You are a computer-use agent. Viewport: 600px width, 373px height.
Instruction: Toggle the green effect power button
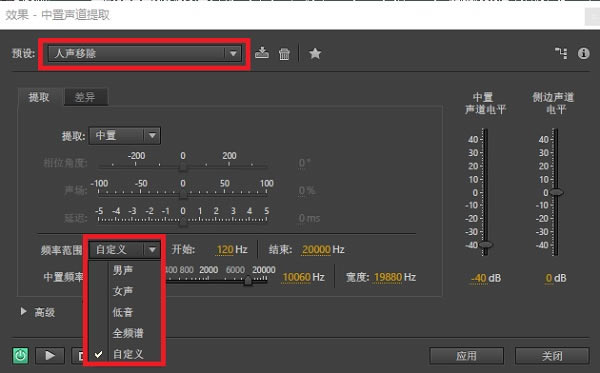tap(21, 355)
